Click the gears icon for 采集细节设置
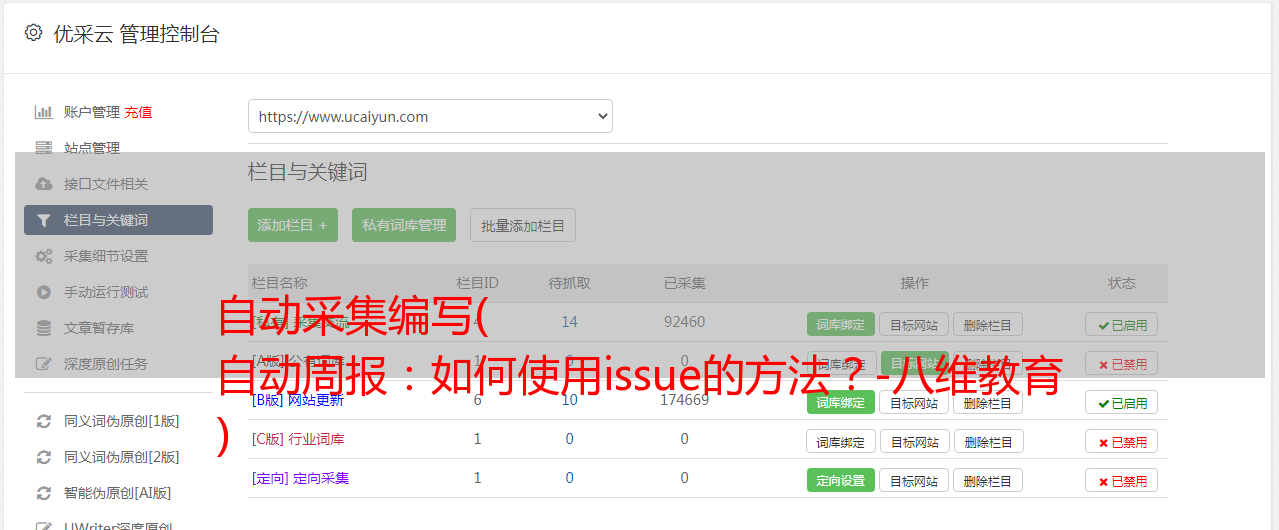 [x=43, y=256]
